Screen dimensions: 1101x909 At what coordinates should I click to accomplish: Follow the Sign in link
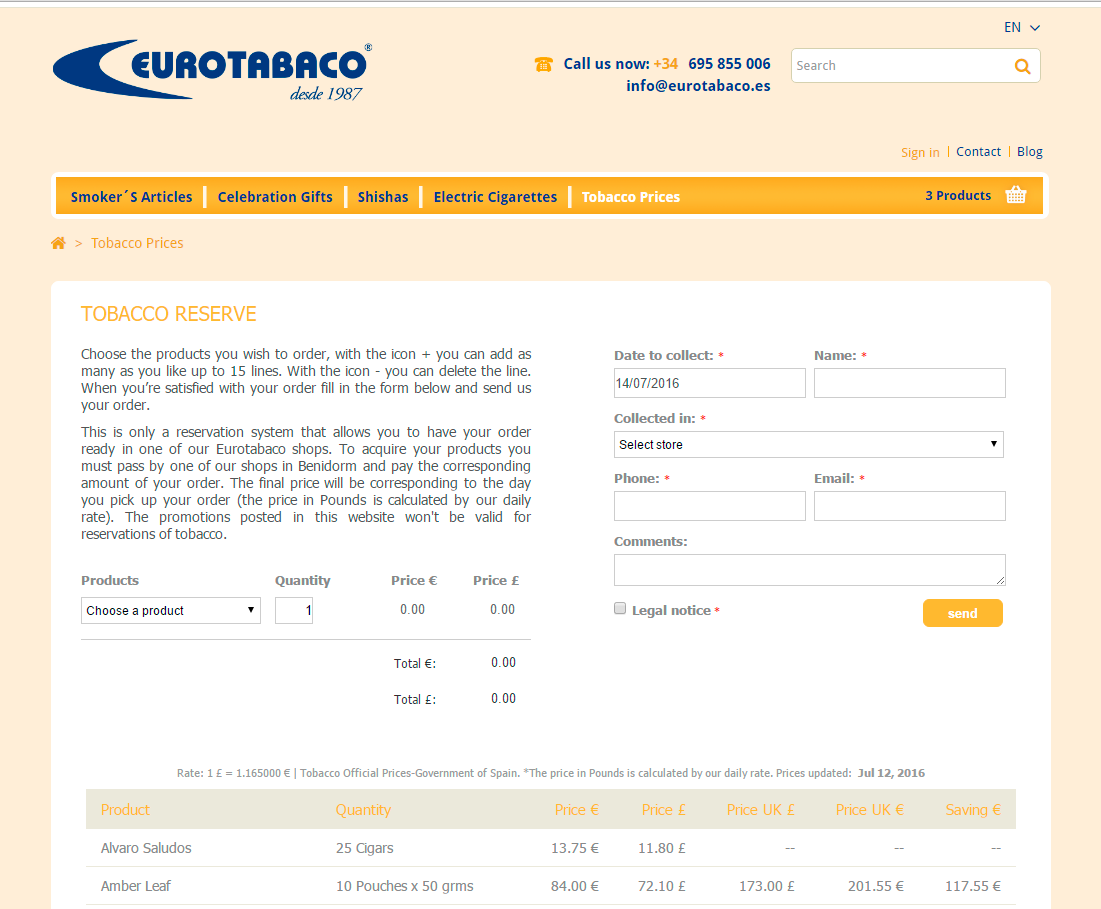point(920,152)
